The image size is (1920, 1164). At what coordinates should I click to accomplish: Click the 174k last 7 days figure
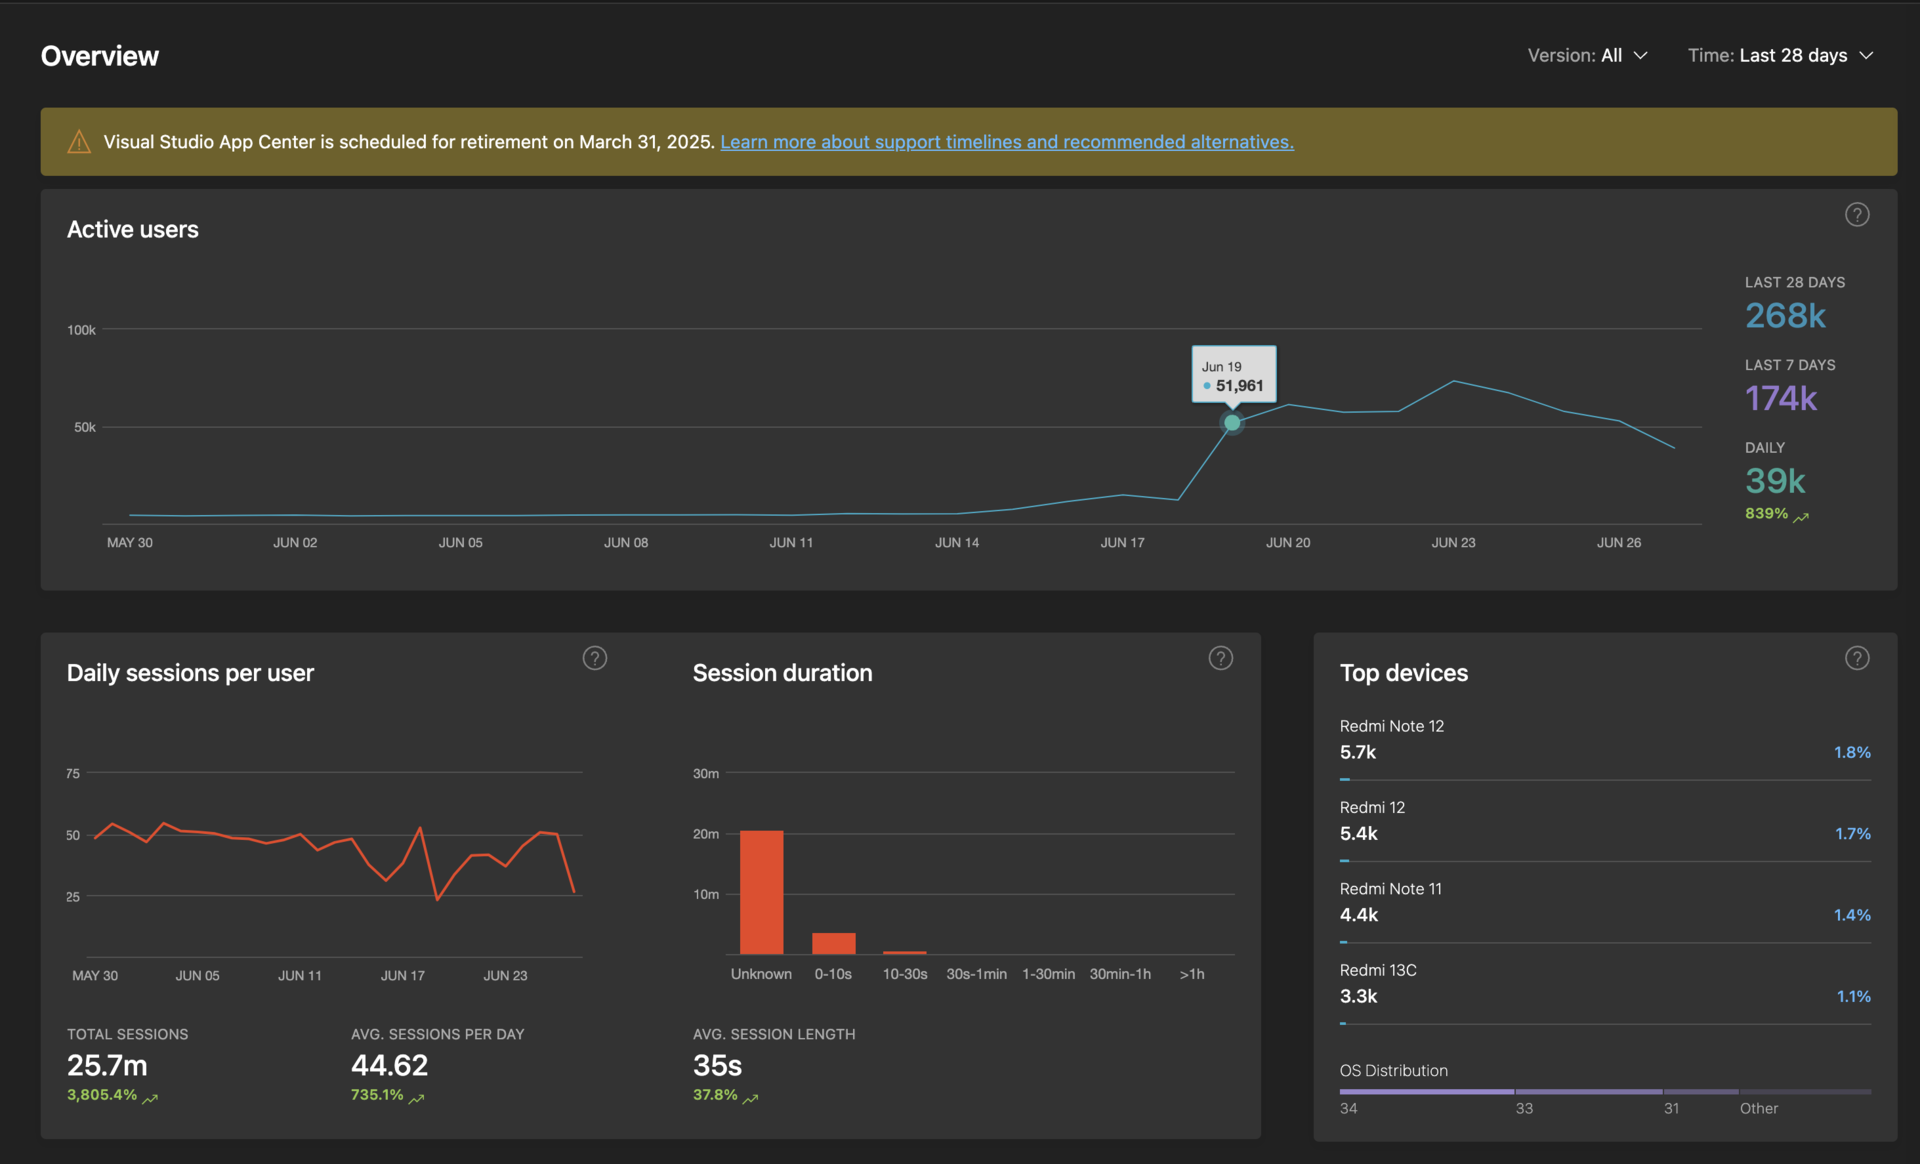1781,399
